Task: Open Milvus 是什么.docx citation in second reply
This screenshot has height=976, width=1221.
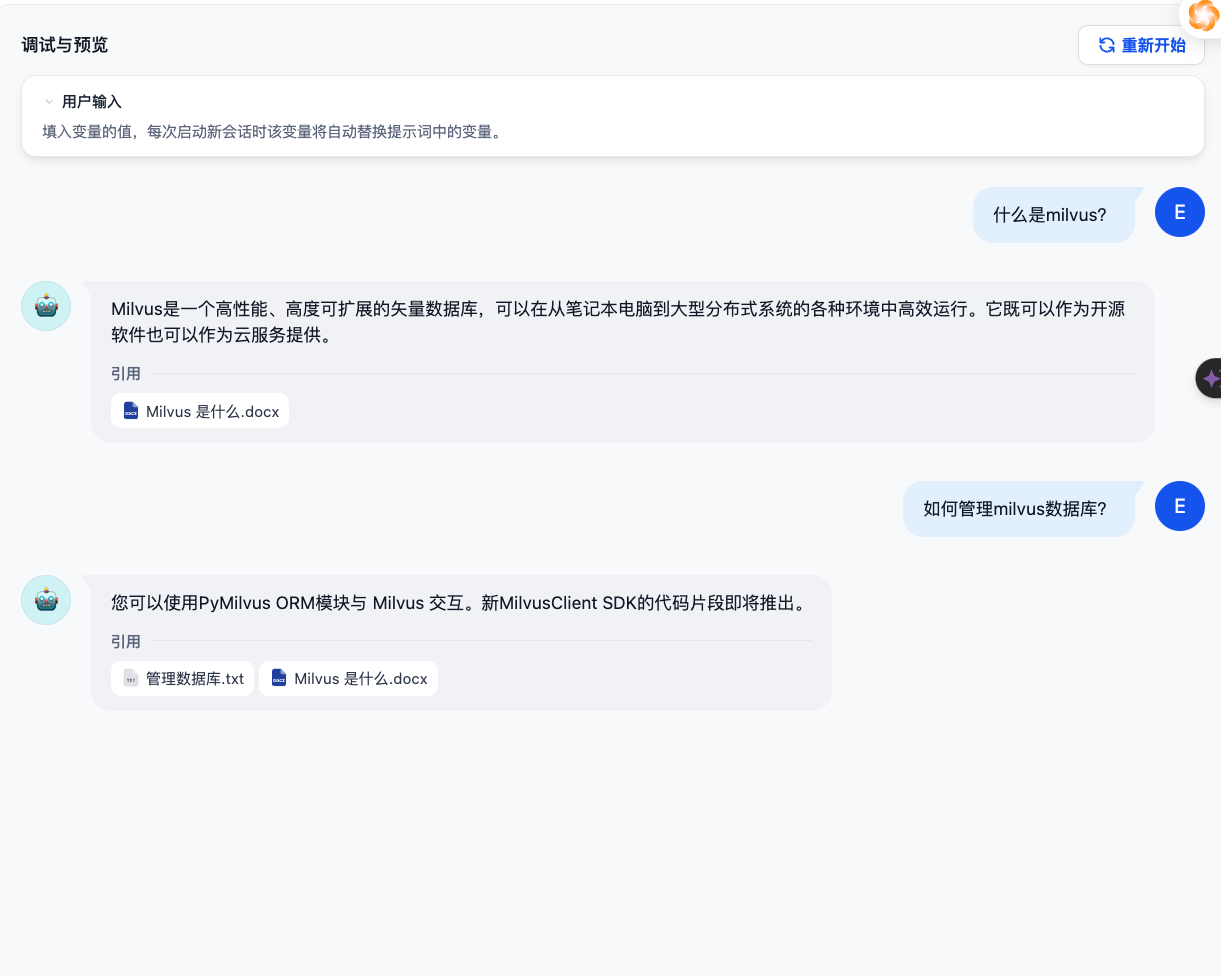Action: (x=348, y=678)
